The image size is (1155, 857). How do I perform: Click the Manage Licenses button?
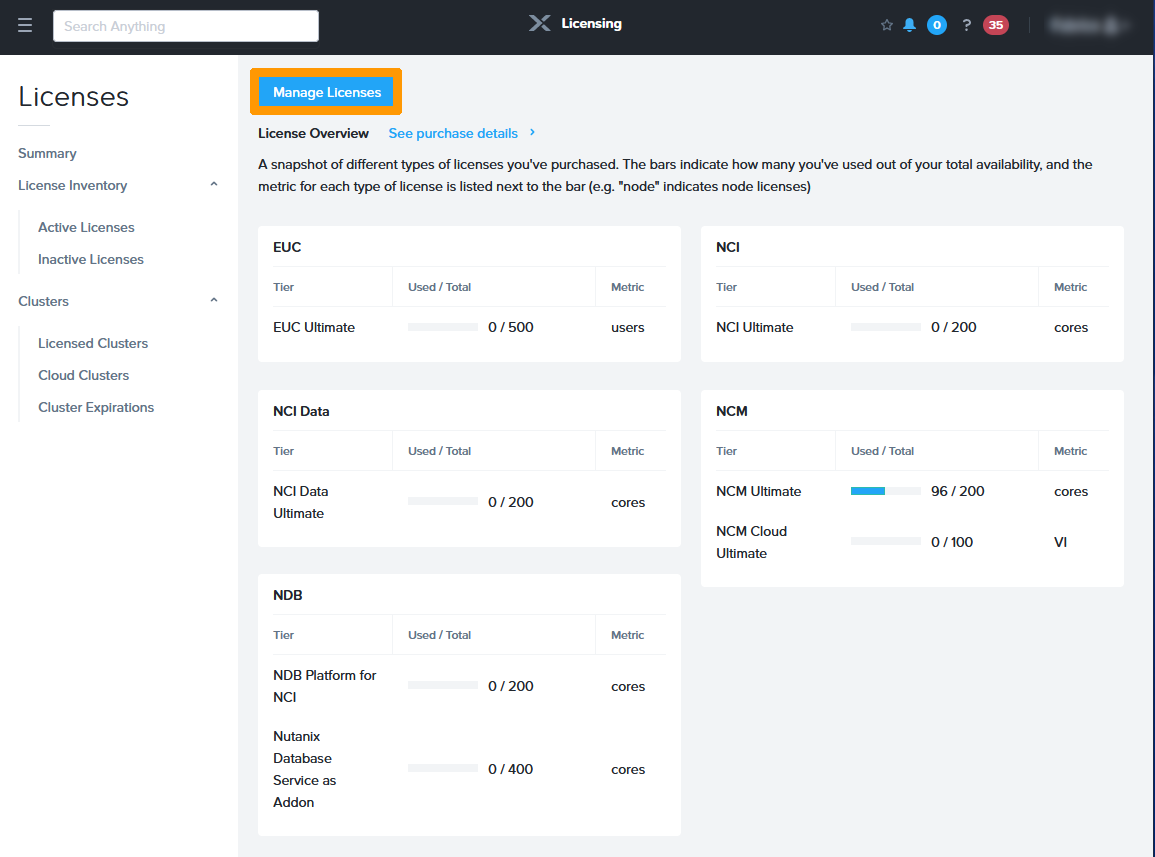(326, 91)
